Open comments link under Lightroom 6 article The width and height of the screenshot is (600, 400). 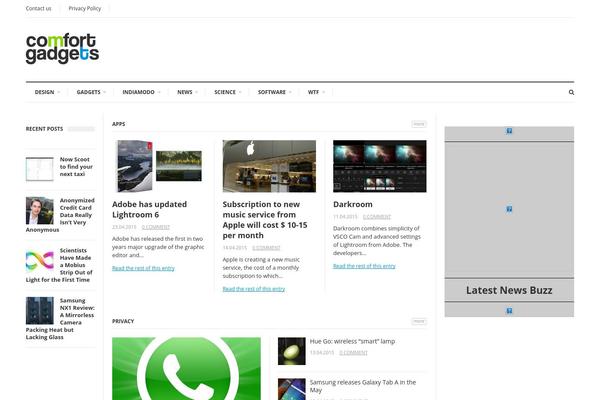point(156,227)
